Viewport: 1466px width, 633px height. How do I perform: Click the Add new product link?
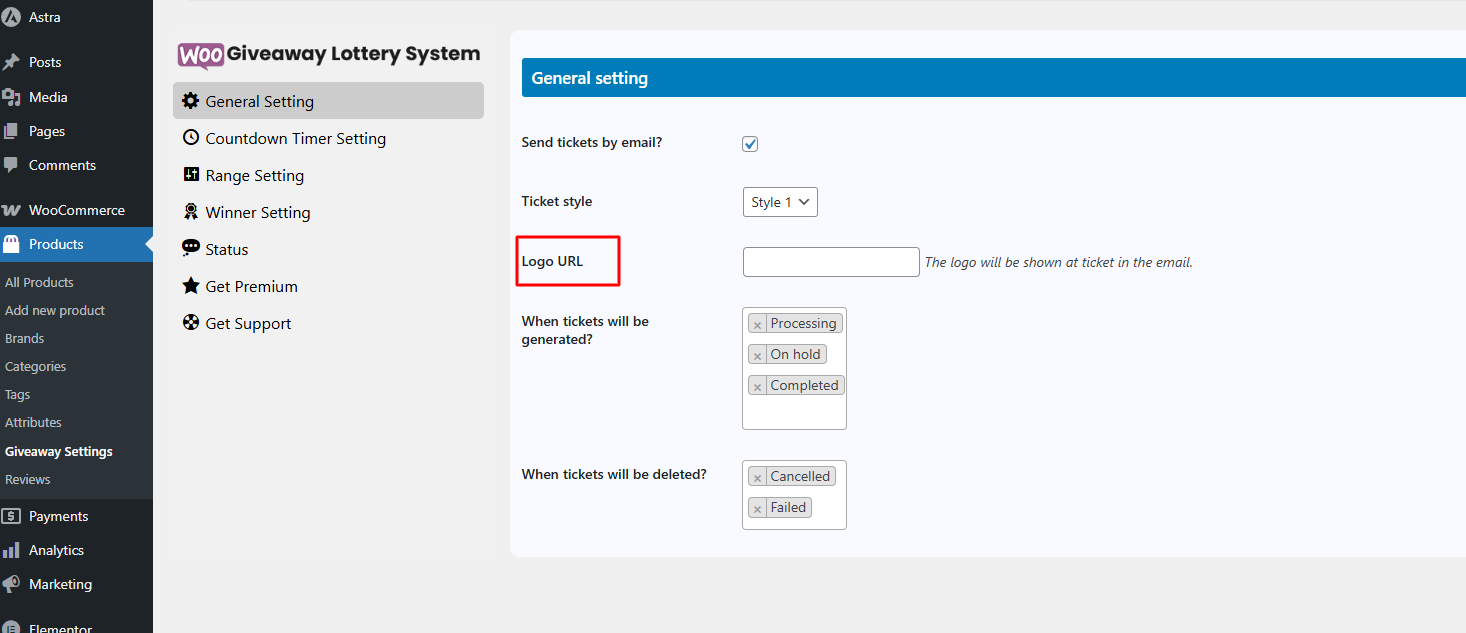click(x=55, y=310)
